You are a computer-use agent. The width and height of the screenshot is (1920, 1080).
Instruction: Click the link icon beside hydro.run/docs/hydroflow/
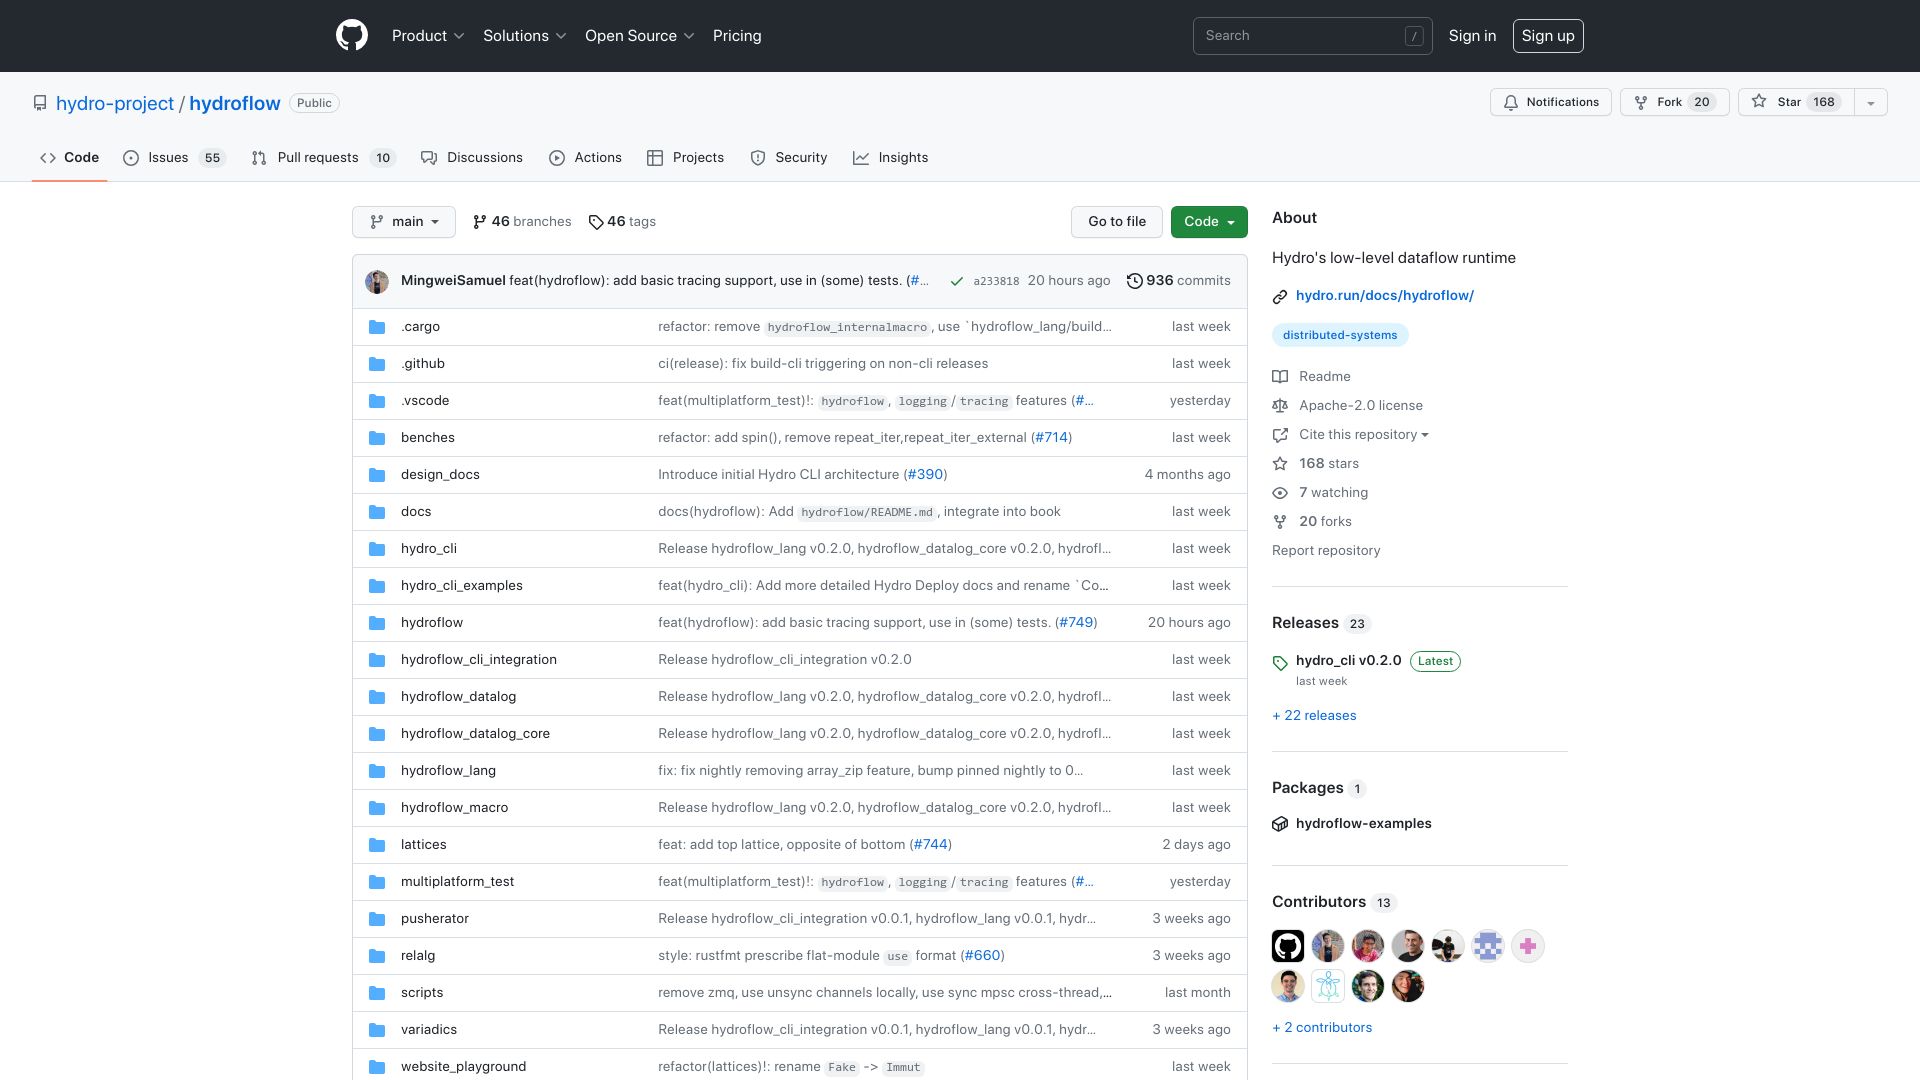coord(1280,296)
